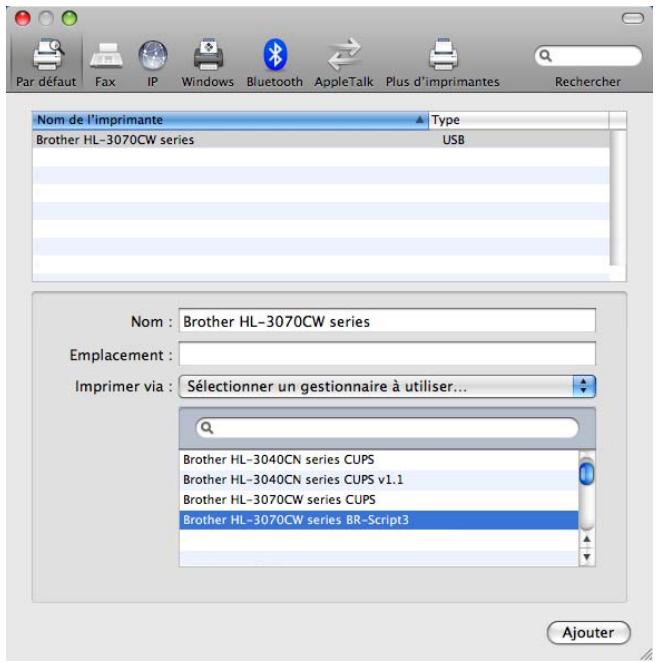Click the Nom text field
This screenshot has height=662, width=656.
tap(387, 321)
